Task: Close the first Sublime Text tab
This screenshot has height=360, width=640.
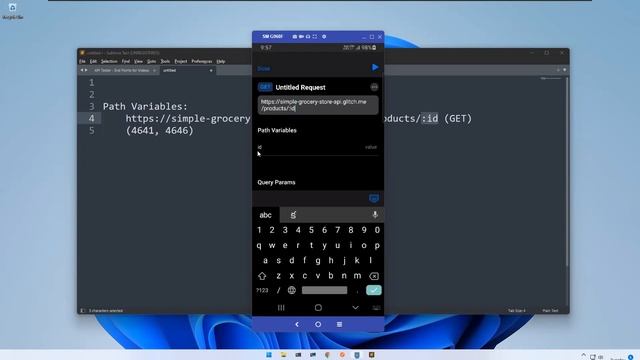Action: point(154,71)
